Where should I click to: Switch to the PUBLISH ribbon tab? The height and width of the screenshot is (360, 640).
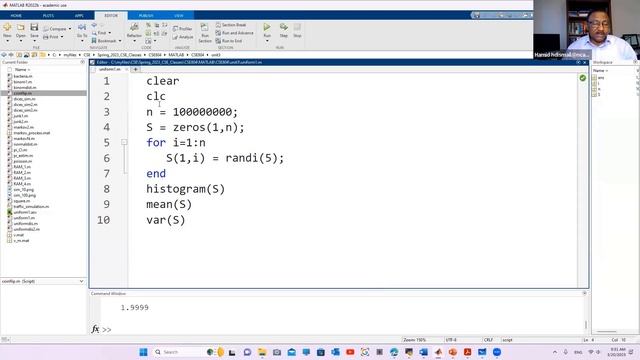[x=146, y=16]
